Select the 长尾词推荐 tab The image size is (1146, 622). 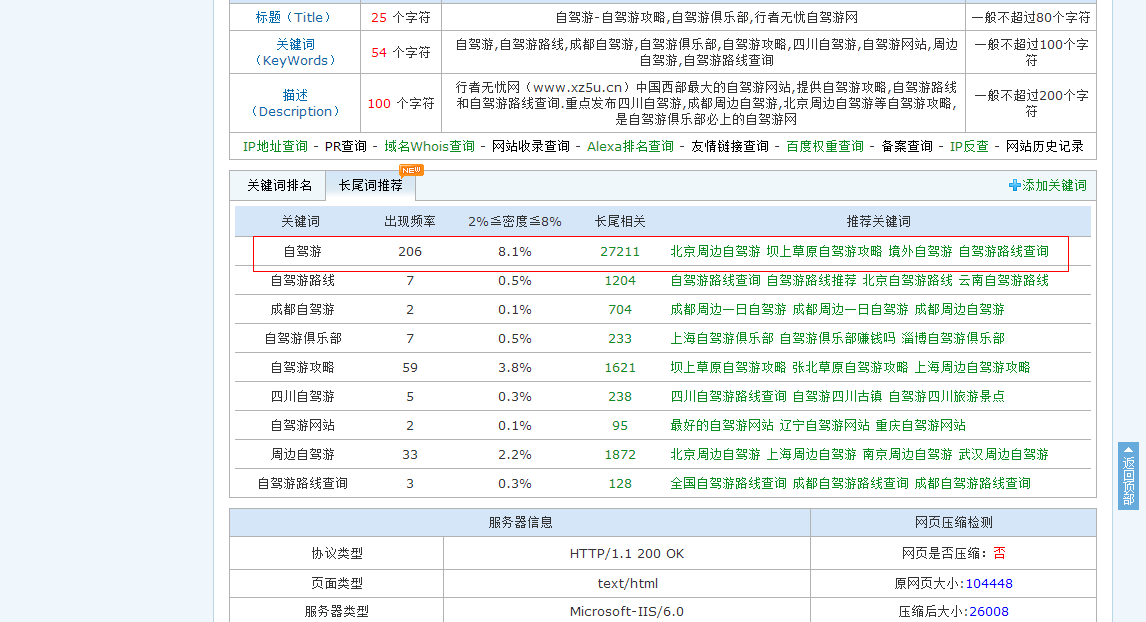[x=370, y=185]
